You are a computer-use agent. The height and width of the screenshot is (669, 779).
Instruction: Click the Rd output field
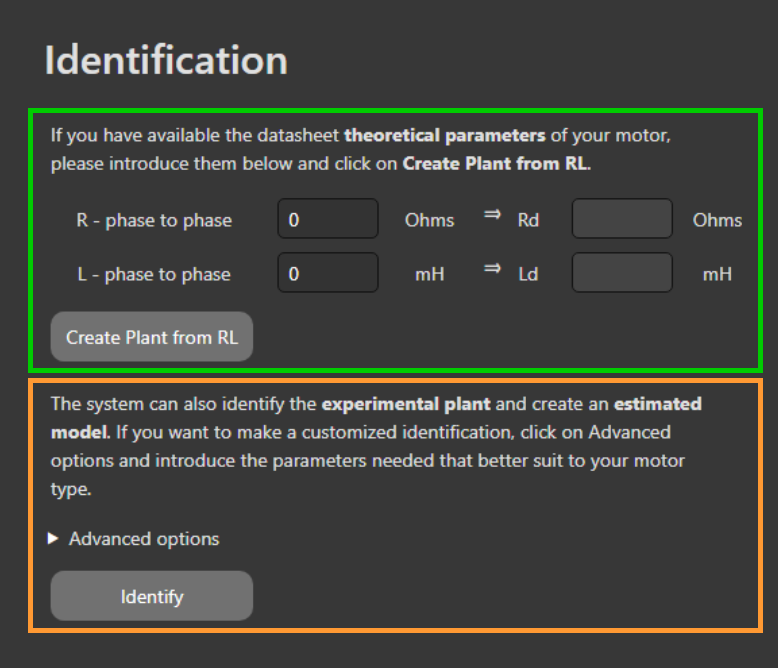pyautogui.click(x=621, y=220)
